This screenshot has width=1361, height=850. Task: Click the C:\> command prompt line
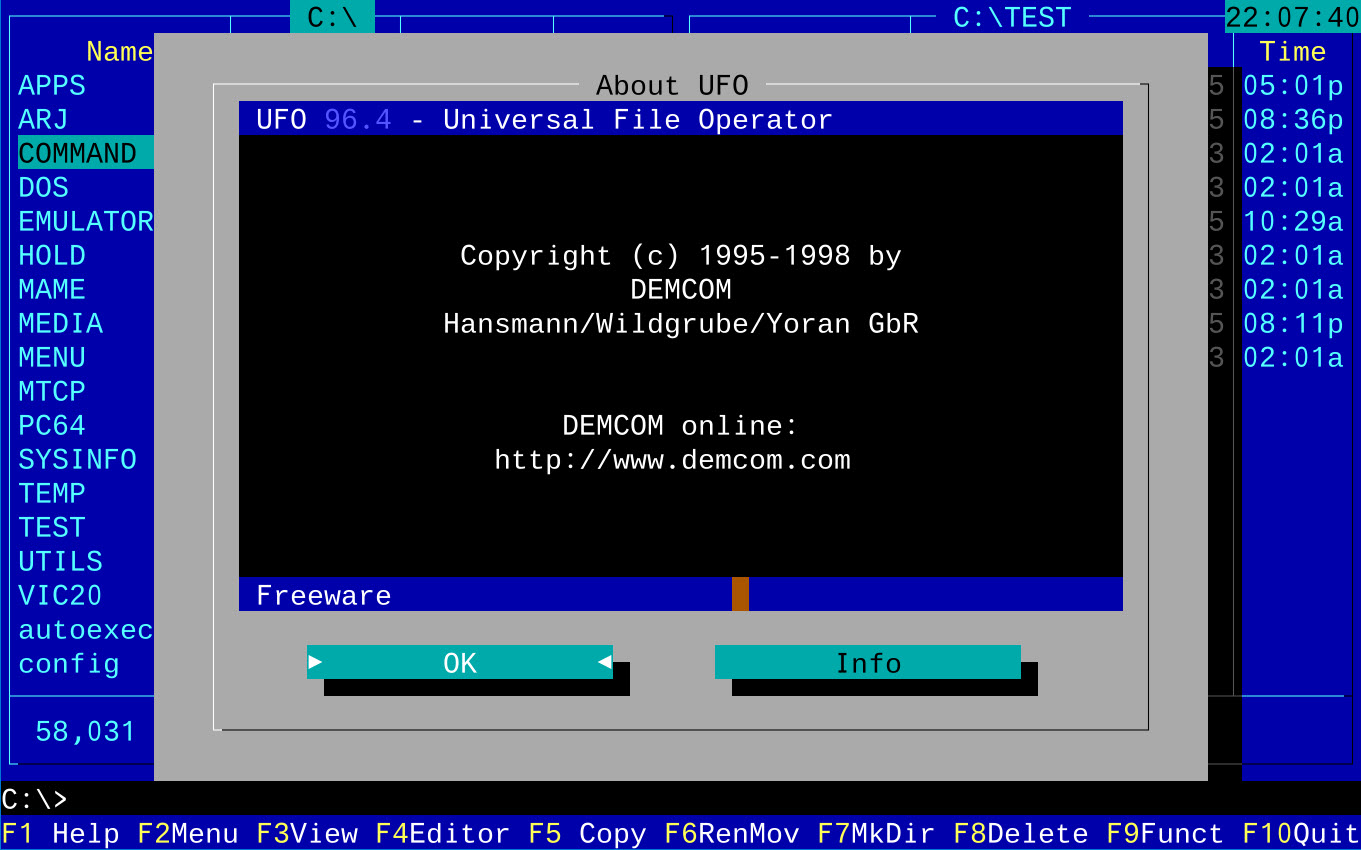click(680, 799)
